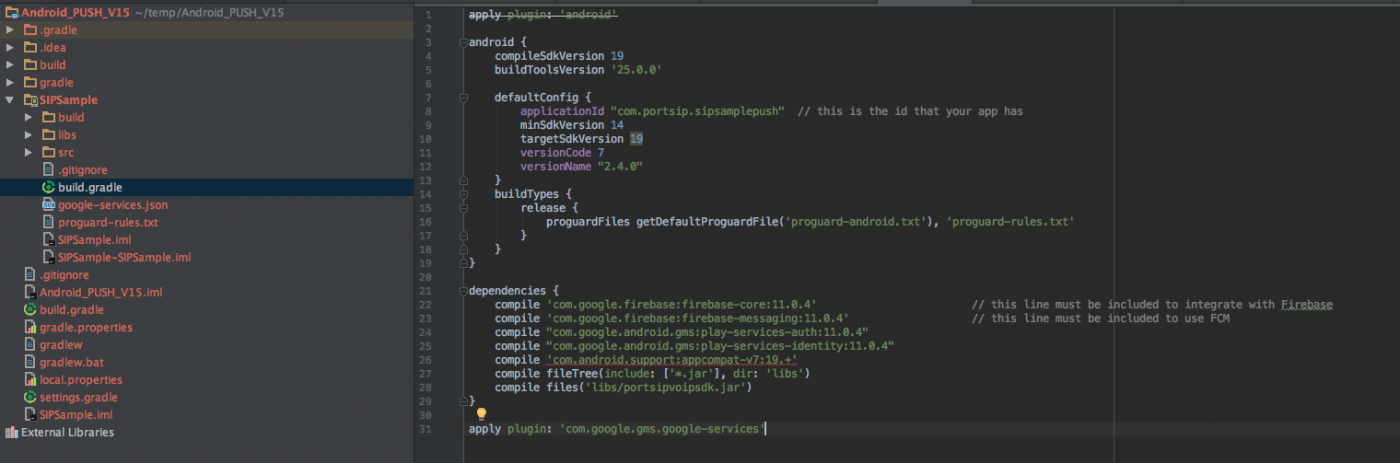Click the gradlew.bat file icon
The image size is (1400, 463).
click(x=30, y=362)
